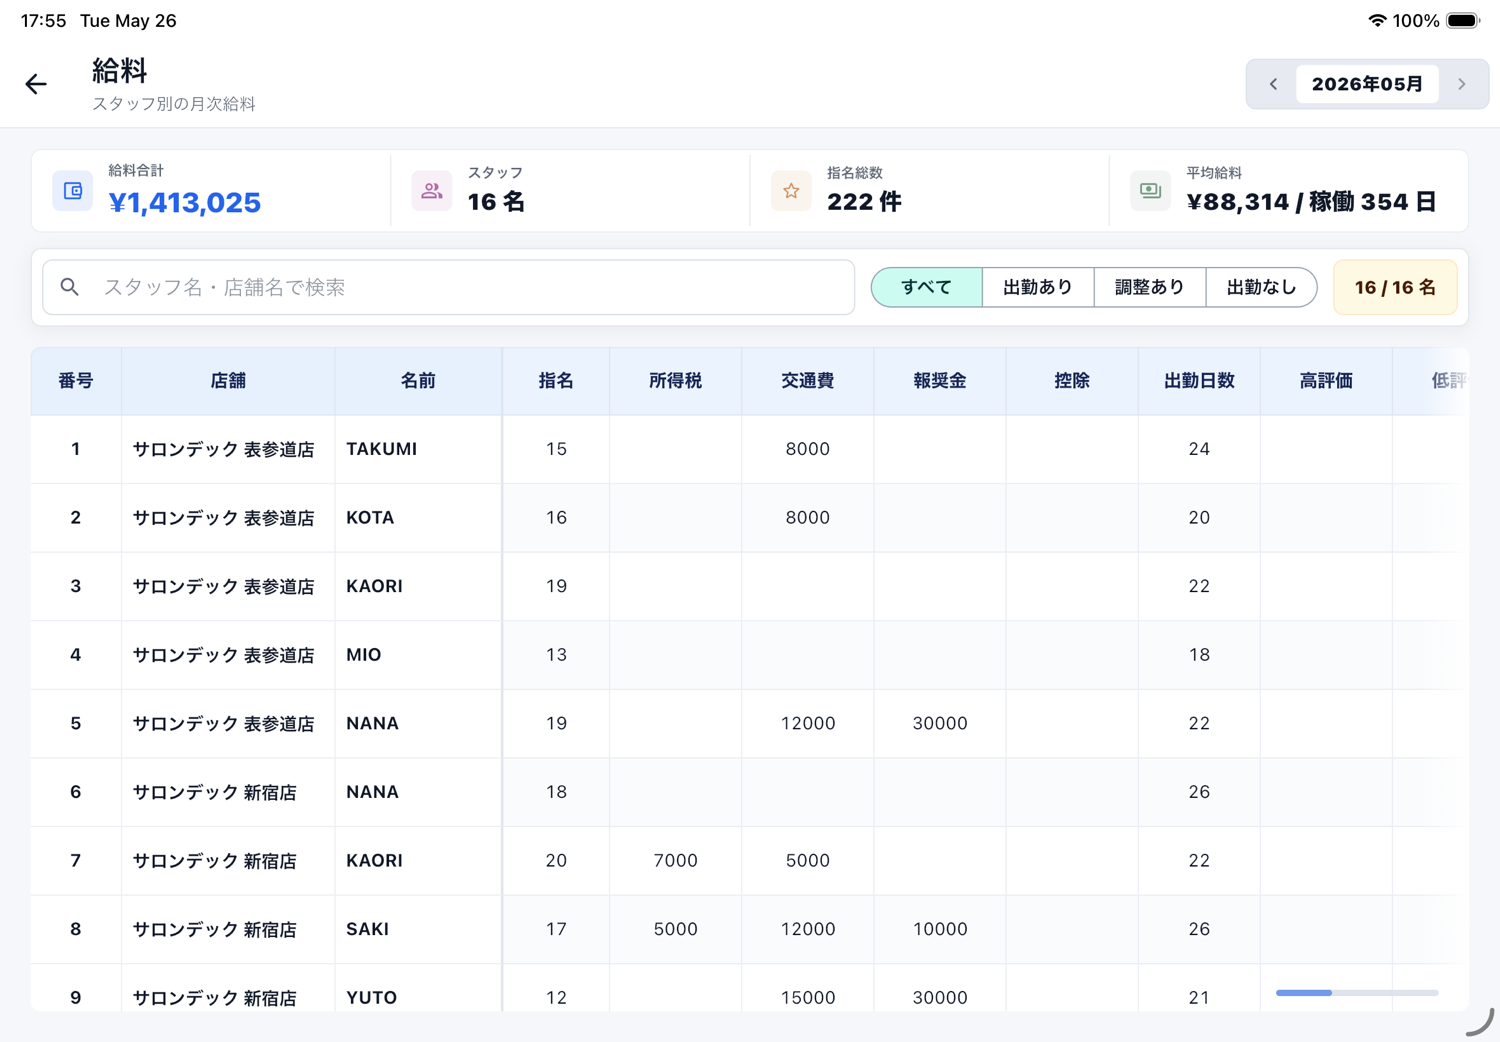Click the star icon beside 指名総数

[x=791, y=191]
